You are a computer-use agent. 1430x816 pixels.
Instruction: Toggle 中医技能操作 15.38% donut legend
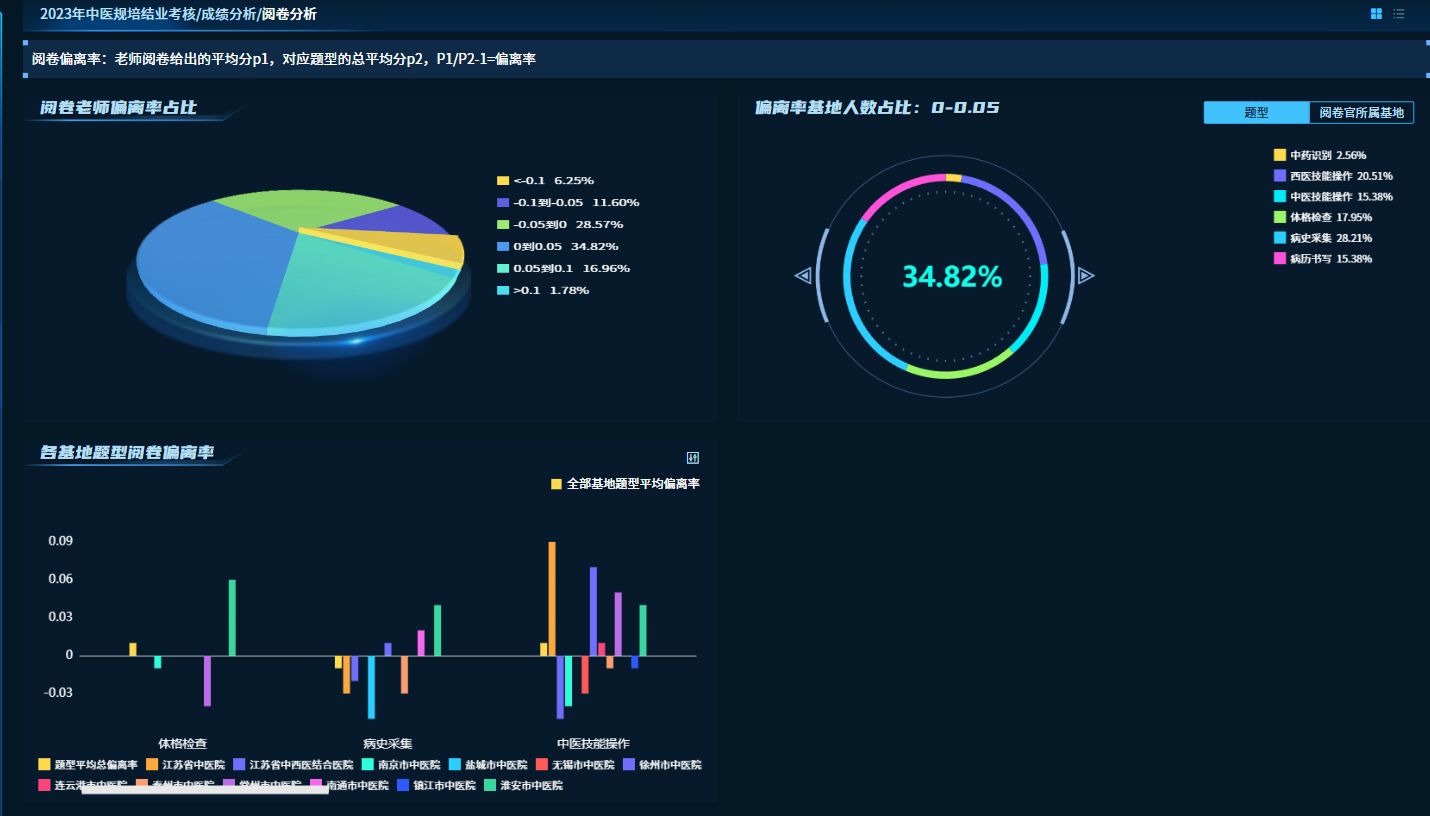1333,197
